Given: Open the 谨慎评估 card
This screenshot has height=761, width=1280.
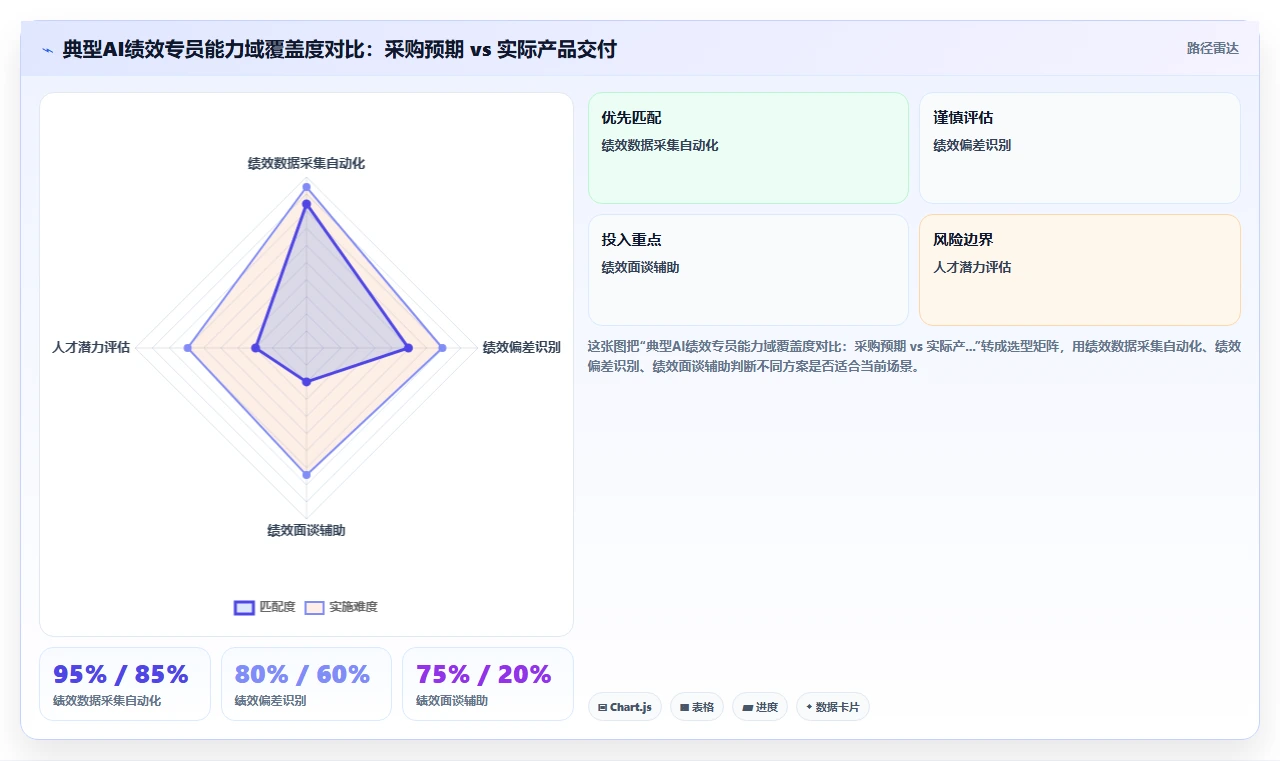Looking at the screenshot, I should click(1079, 148).
